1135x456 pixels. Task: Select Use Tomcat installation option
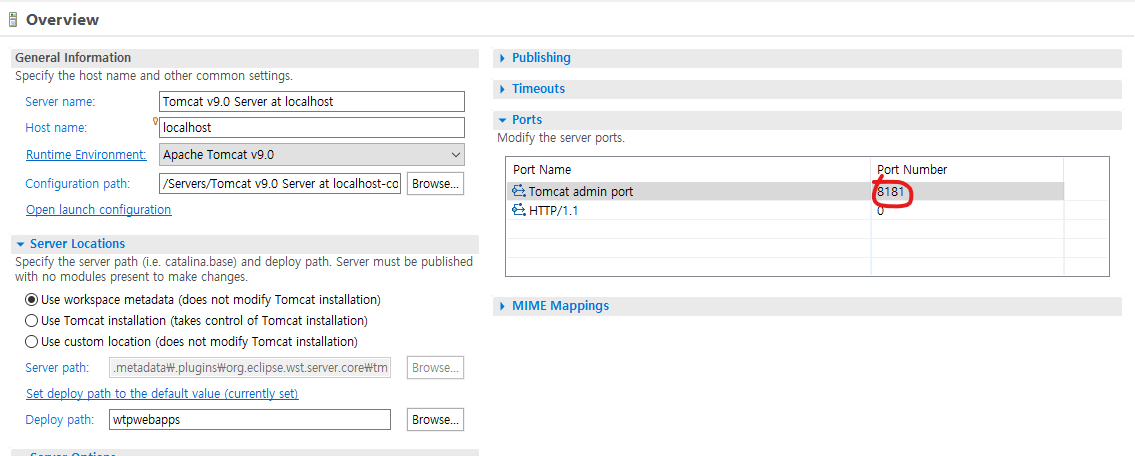[x=31, y=320]
